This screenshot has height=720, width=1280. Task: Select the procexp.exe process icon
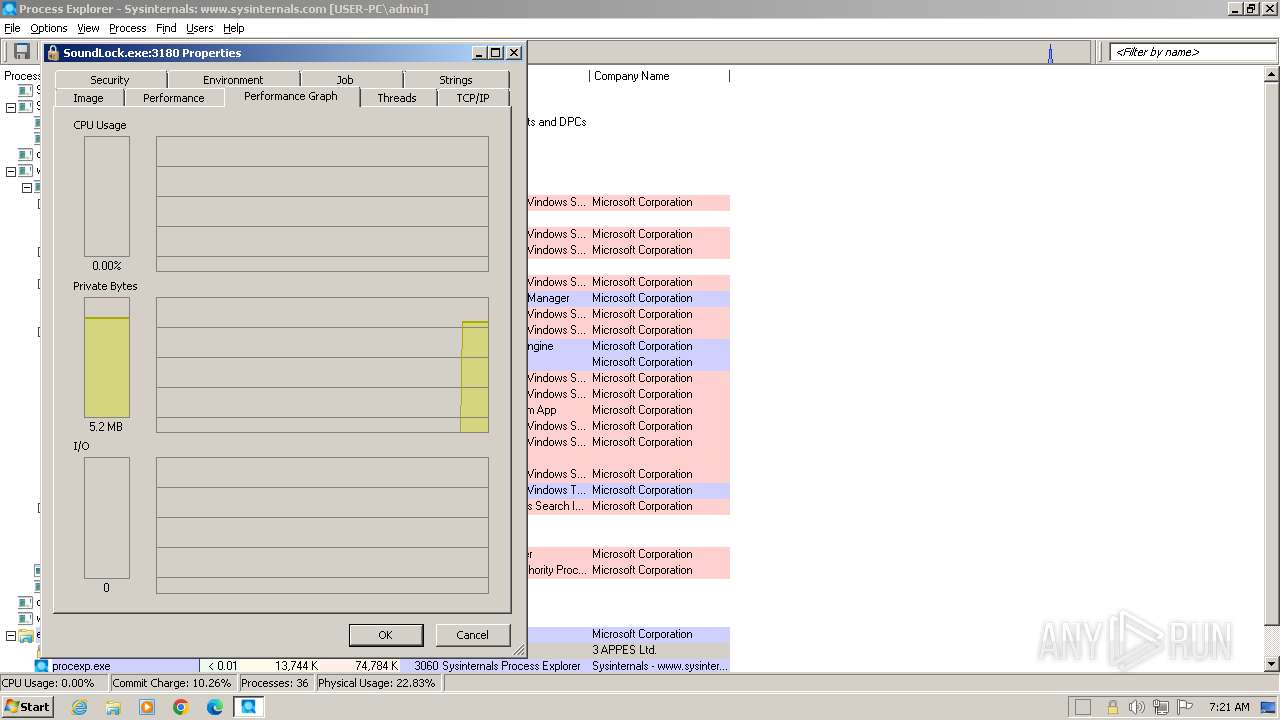41,666
